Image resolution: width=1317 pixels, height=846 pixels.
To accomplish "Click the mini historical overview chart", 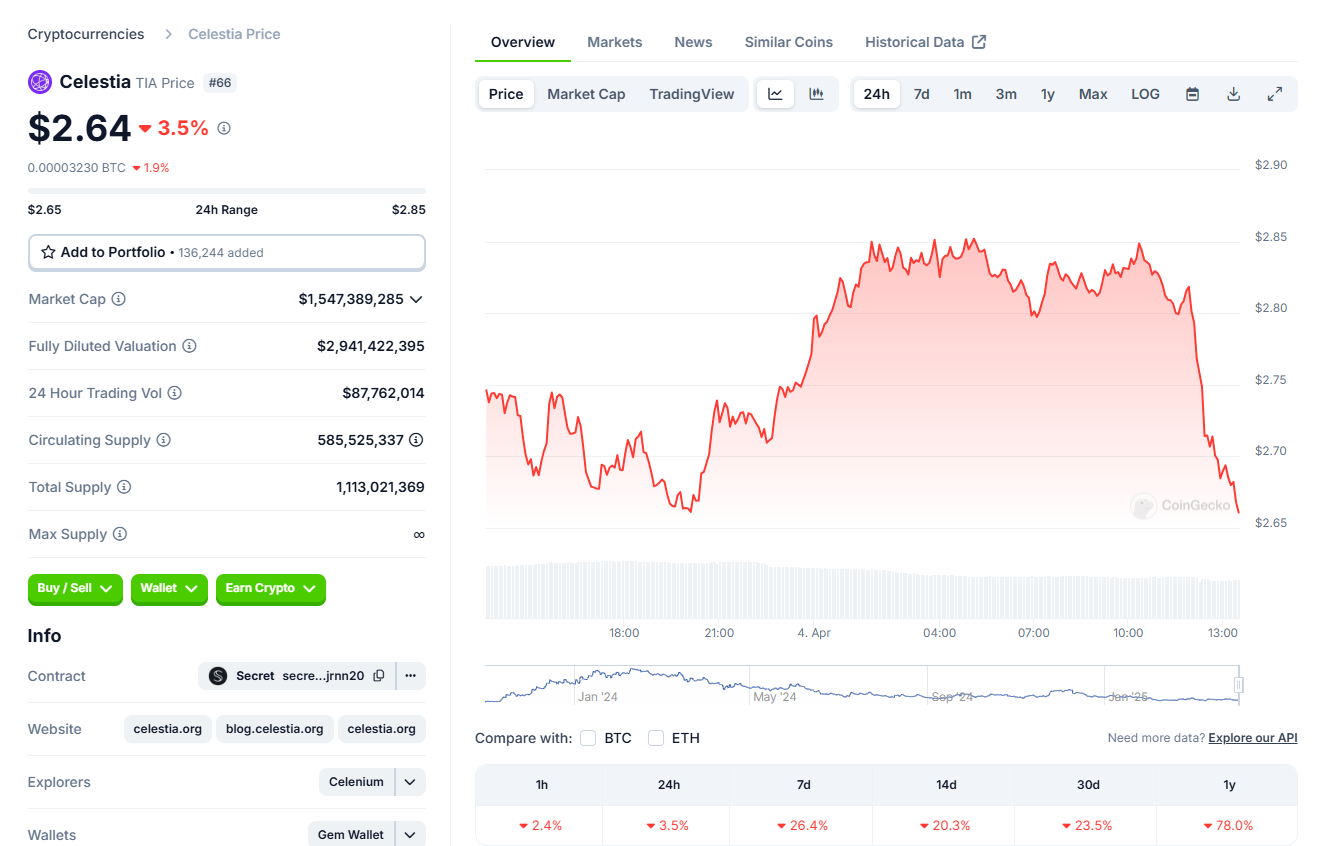I will 862,684.
